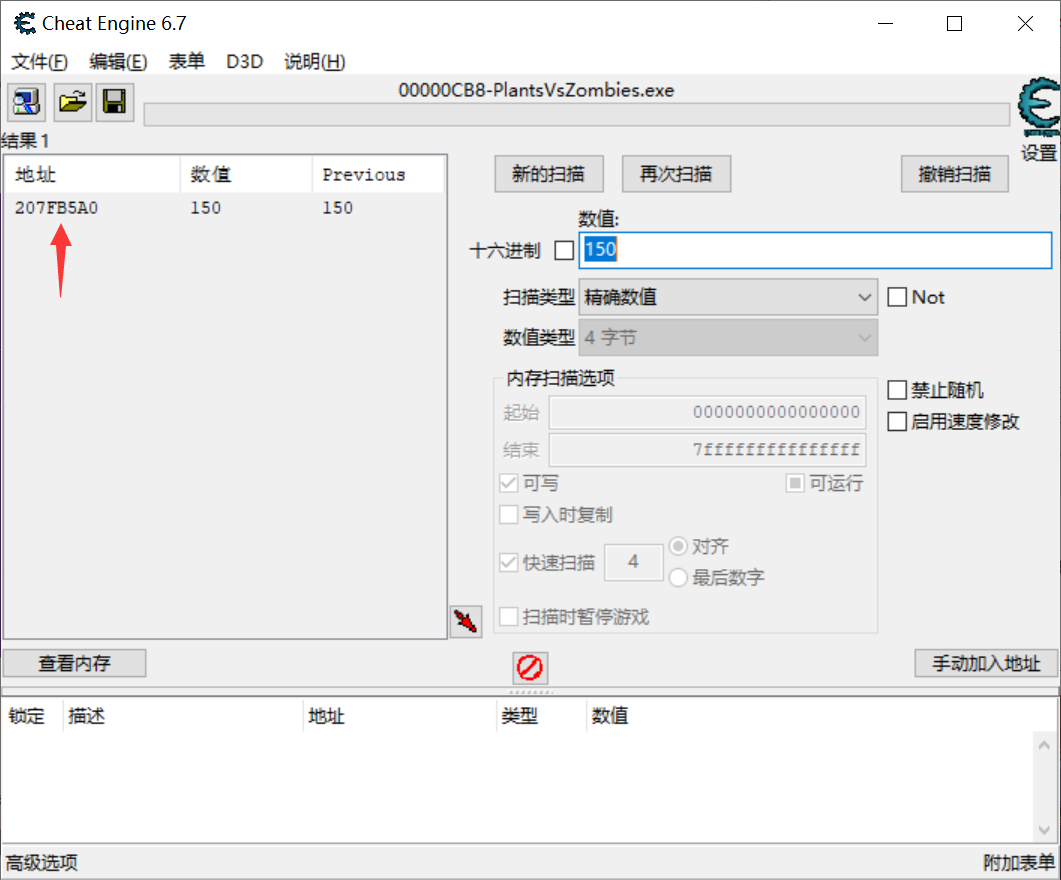Select the 对齐 radio button
The height and width of the screenshot is (880, 1061).
coord(678,546)
